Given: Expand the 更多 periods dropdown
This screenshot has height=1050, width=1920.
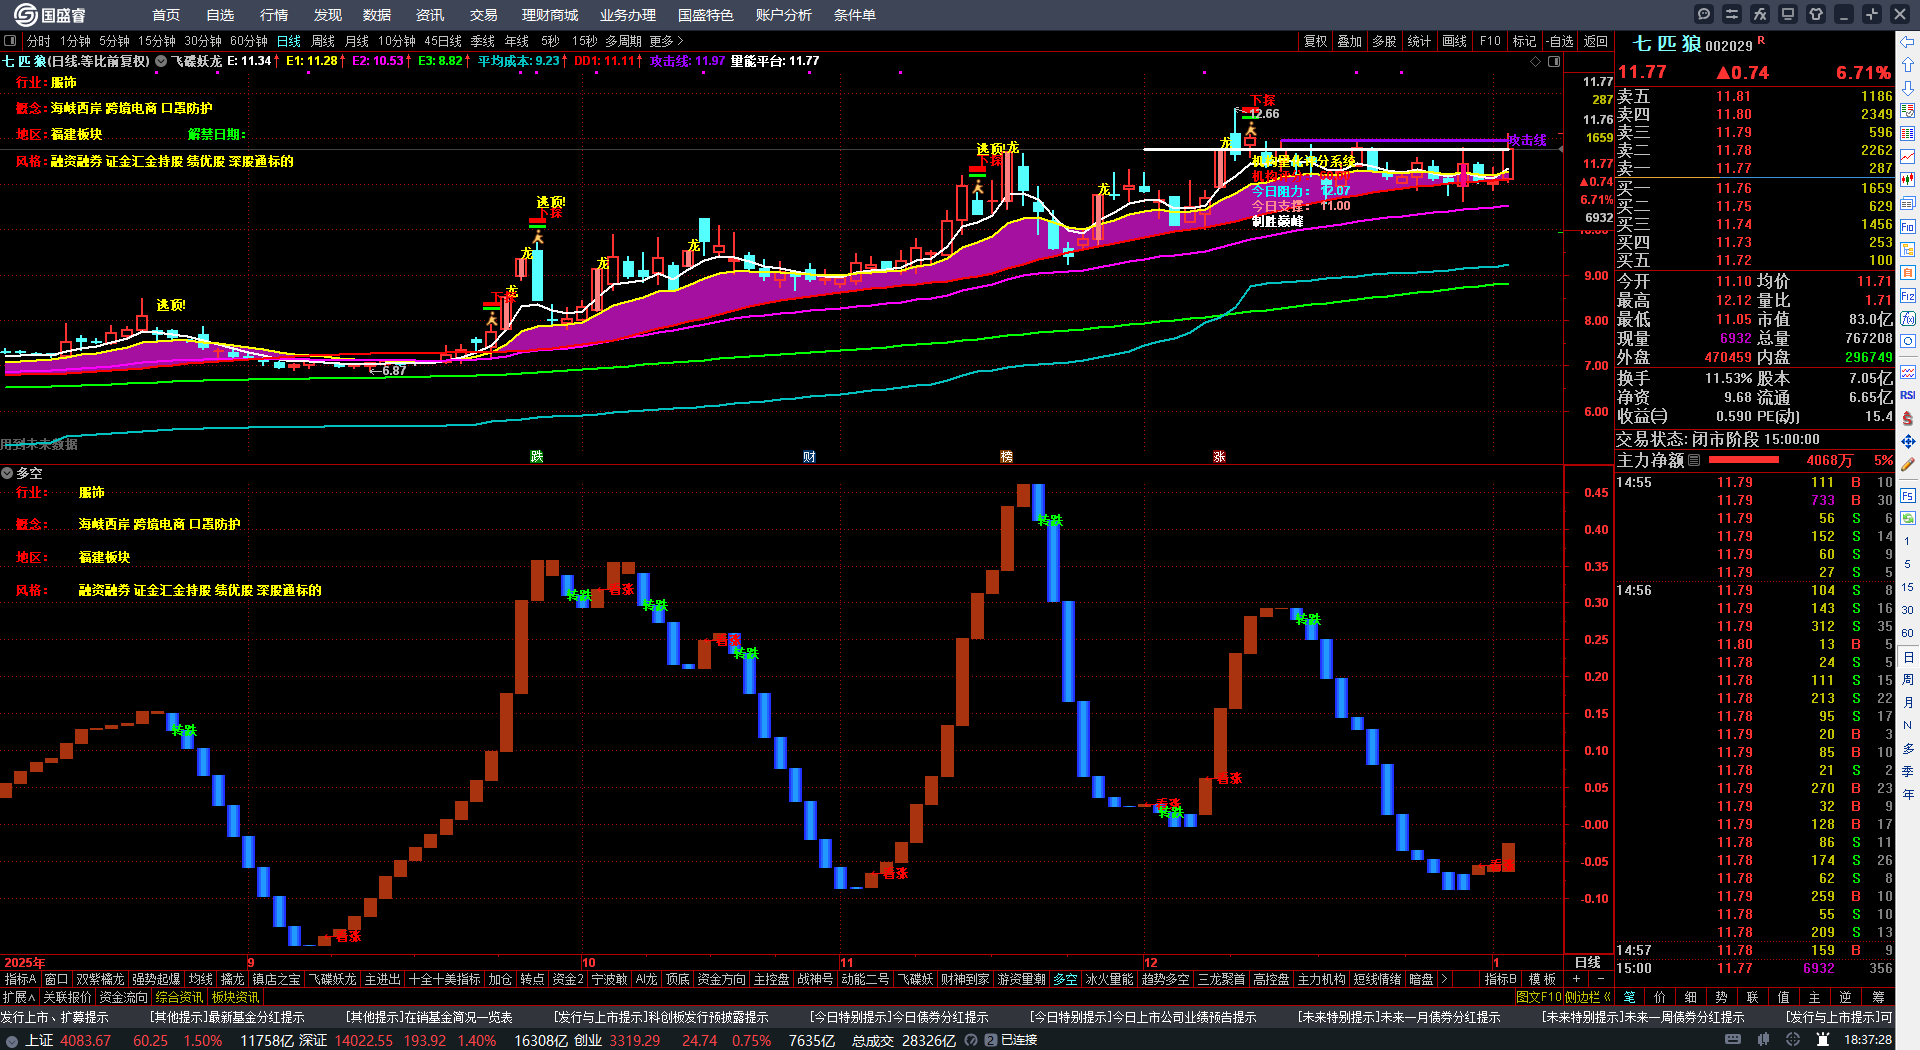Looking at the screenshot, I should pos(666,41).
